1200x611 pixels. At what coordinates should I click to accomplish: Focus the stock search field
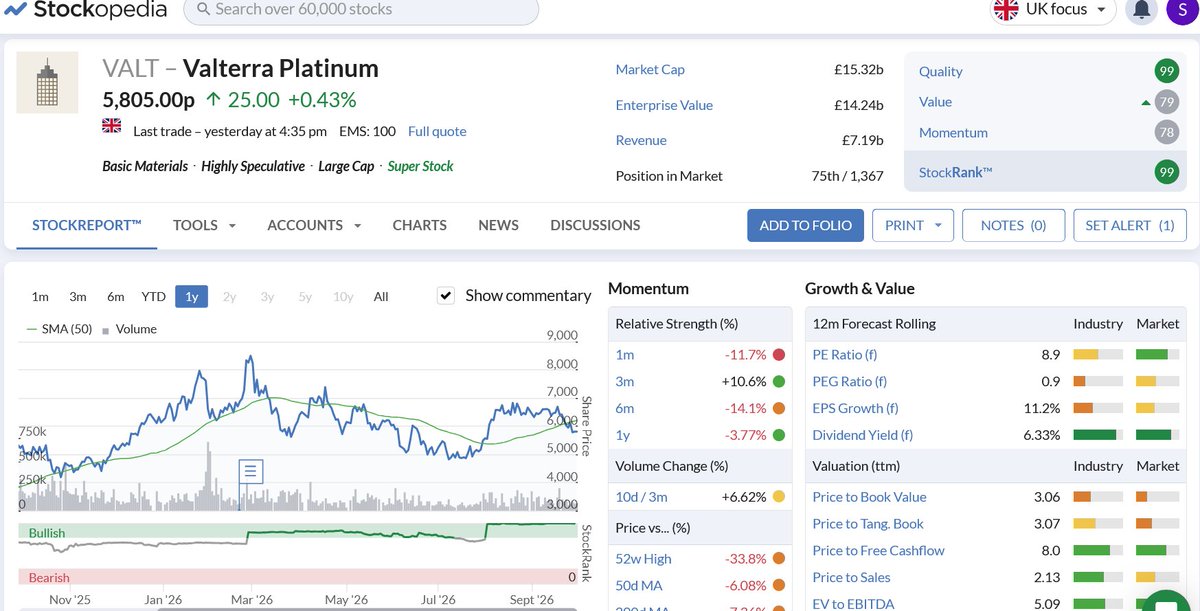click(x=361, y=10)
